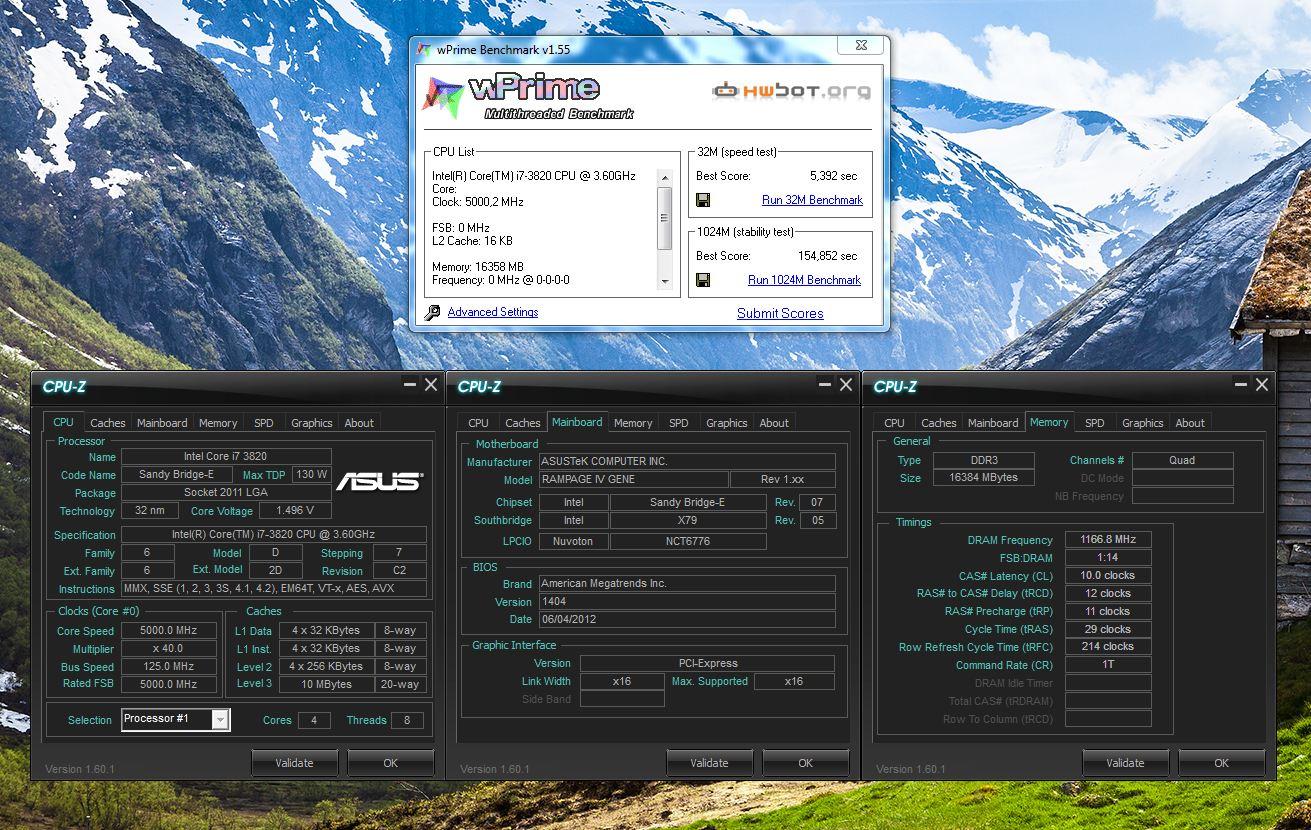The height and width of the screenshot is (830, 1311).
Task: Click Validate in the CPU-Z Mainboard window
Action: [709, 762]
